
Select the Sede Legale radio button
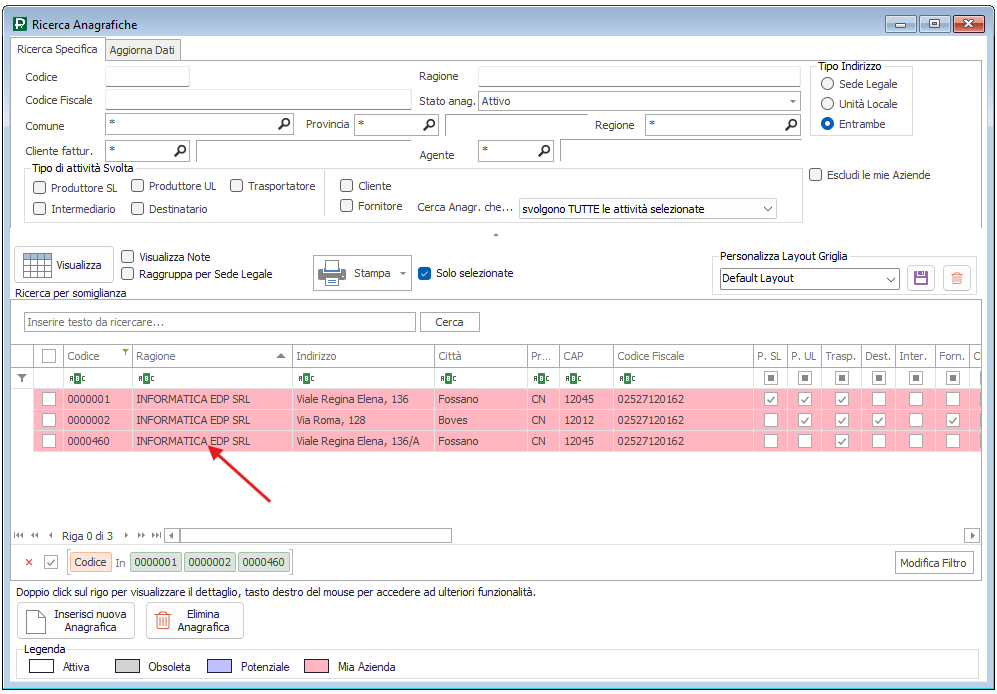click(x=827, y=84)
